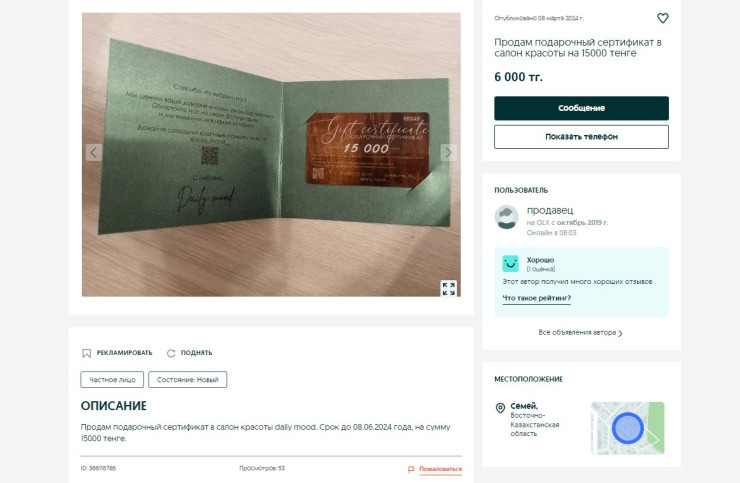Open the photo in fullscreen view

coord(448,288)
